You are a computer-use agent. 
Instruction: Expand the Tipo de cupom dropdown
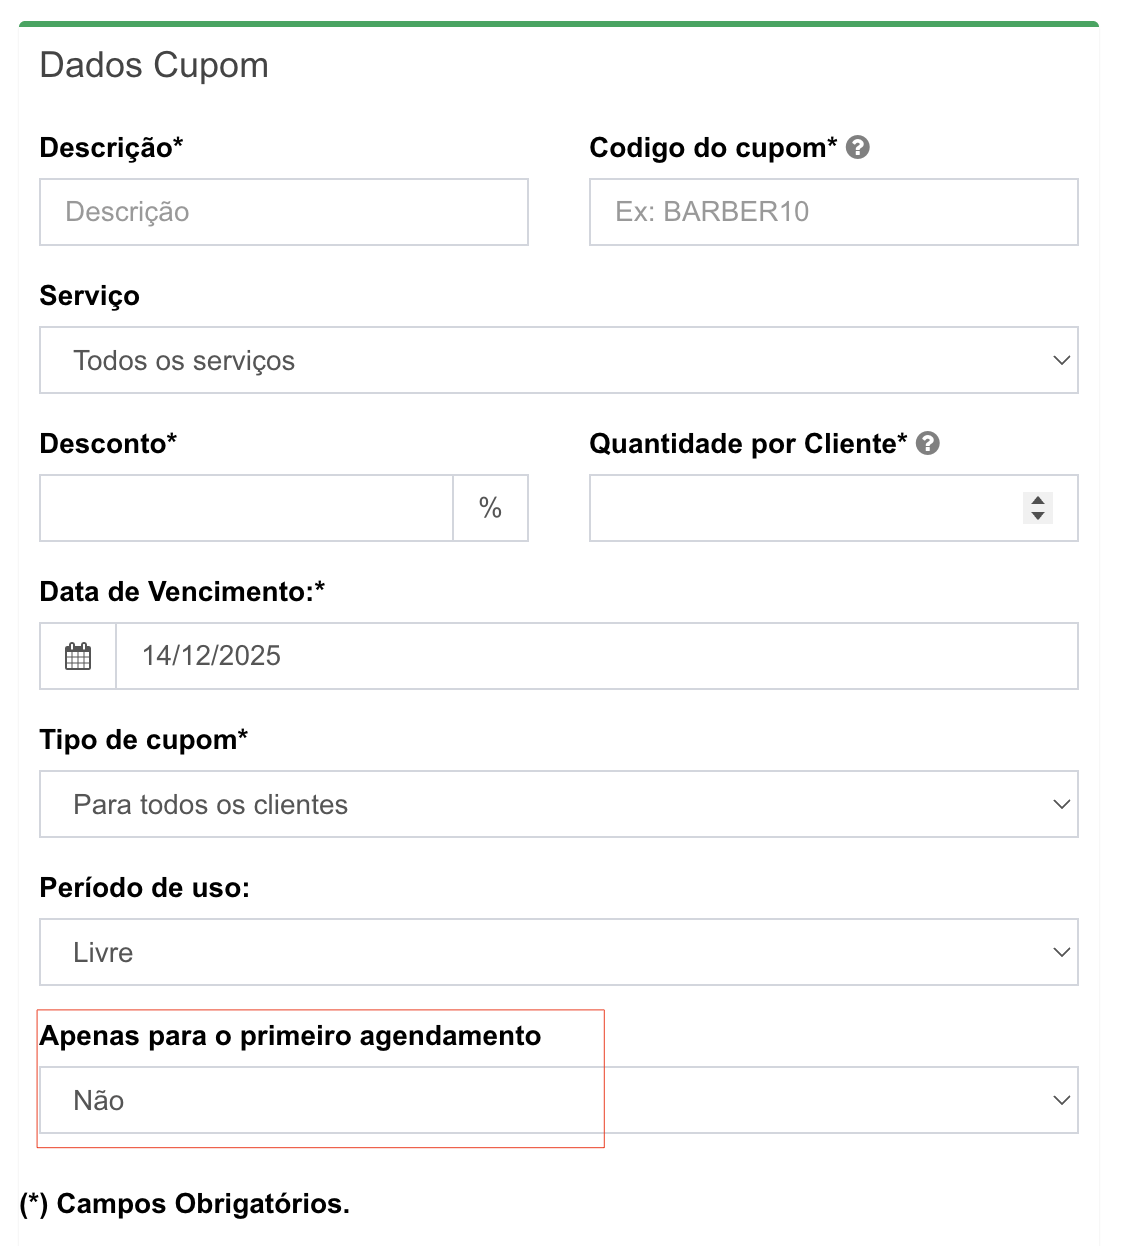[558, 804]
